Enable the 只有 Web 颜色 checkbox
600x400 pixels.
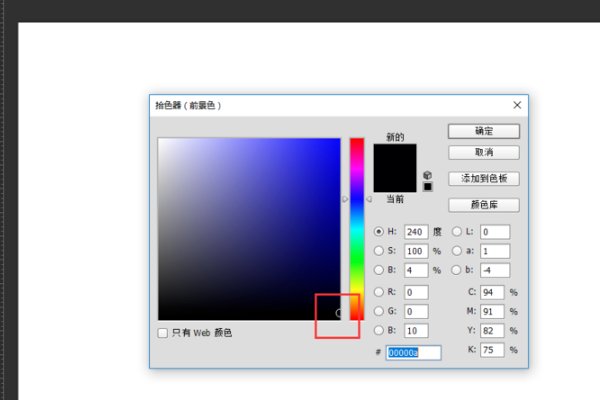163,332
